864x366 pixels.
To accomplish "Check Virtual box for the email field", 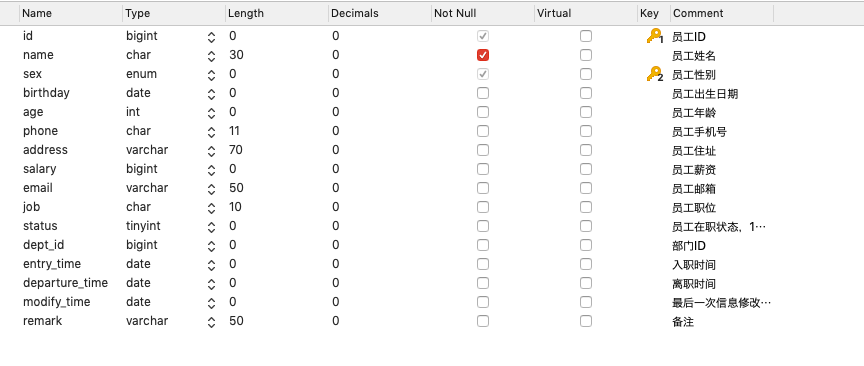I will click(586, 188).
